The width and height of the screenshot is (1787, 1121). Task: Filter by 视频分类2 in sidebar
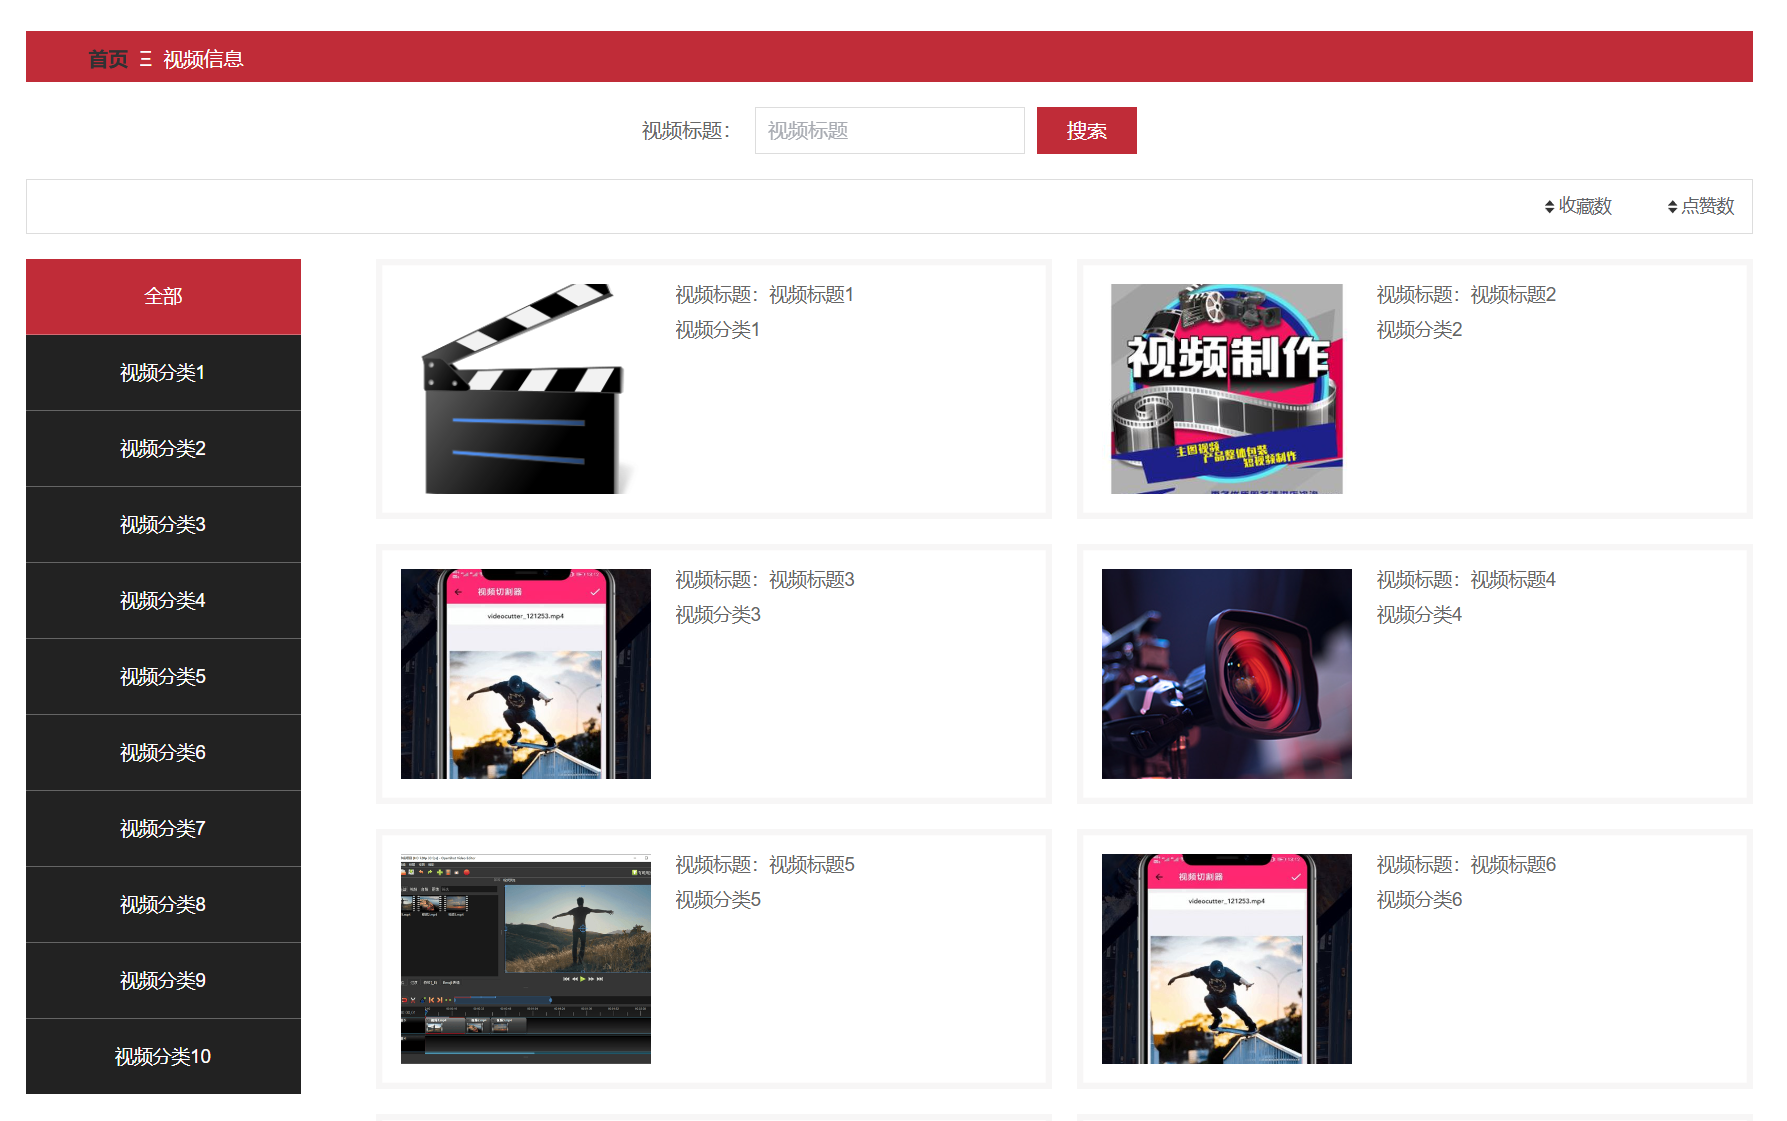163,448
